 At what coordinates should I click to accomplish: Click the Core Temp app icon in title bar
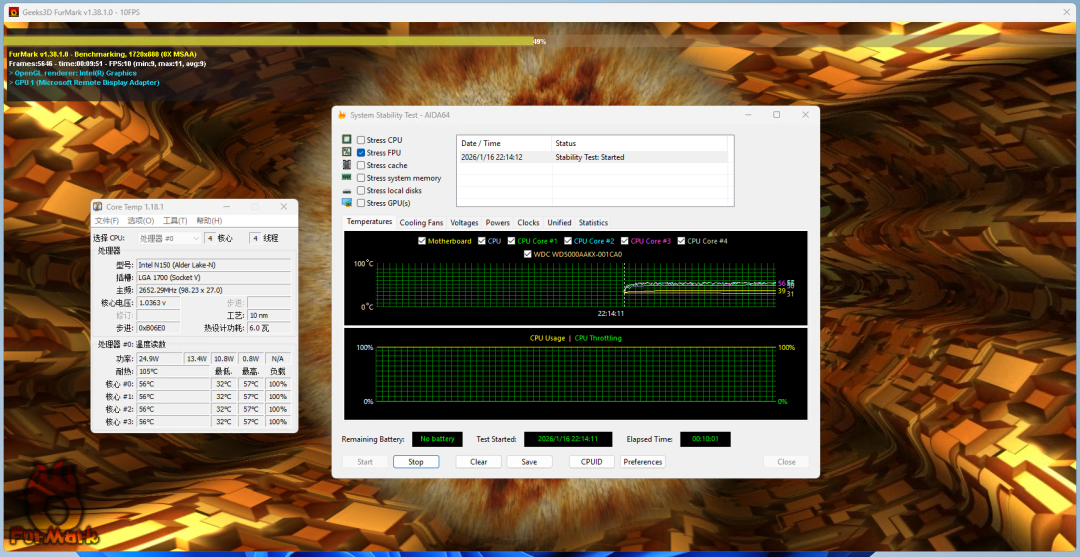[x=98, y=206]
